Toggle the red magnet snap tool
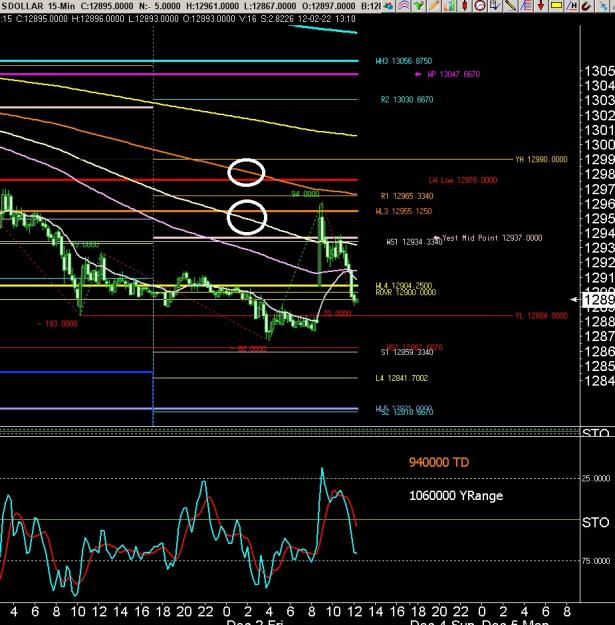The height and width of the screenshot is (625, 615). tap(586, 6)
